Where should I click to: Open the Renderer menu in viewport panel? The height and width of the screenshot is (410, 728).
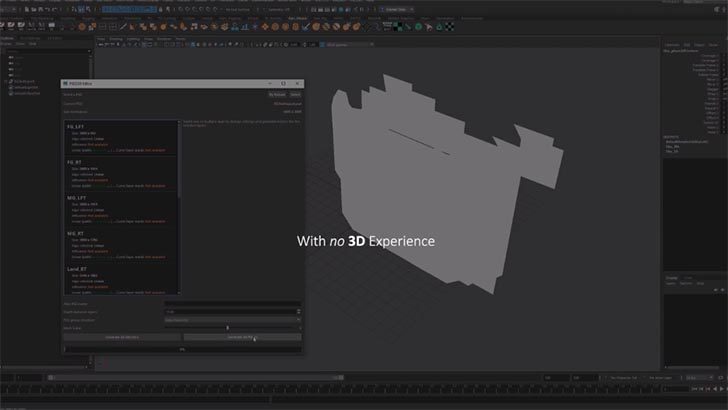click(x=165, y=39)
